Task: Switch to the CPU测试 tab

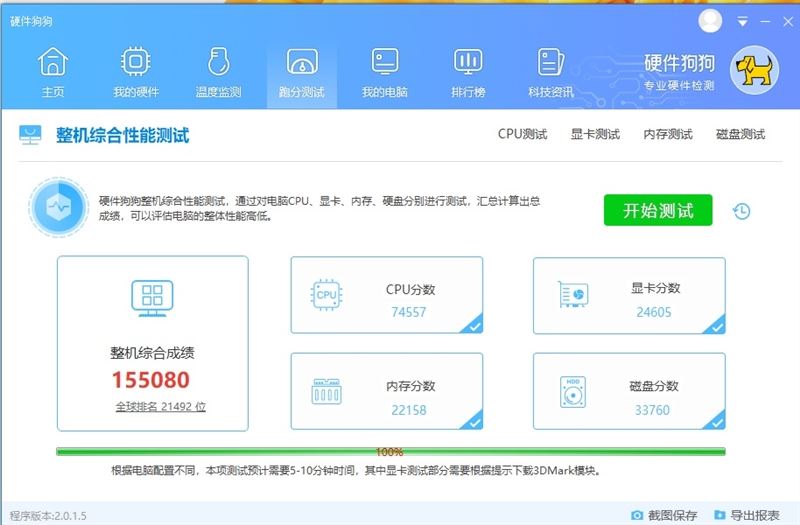Action: 522,134
